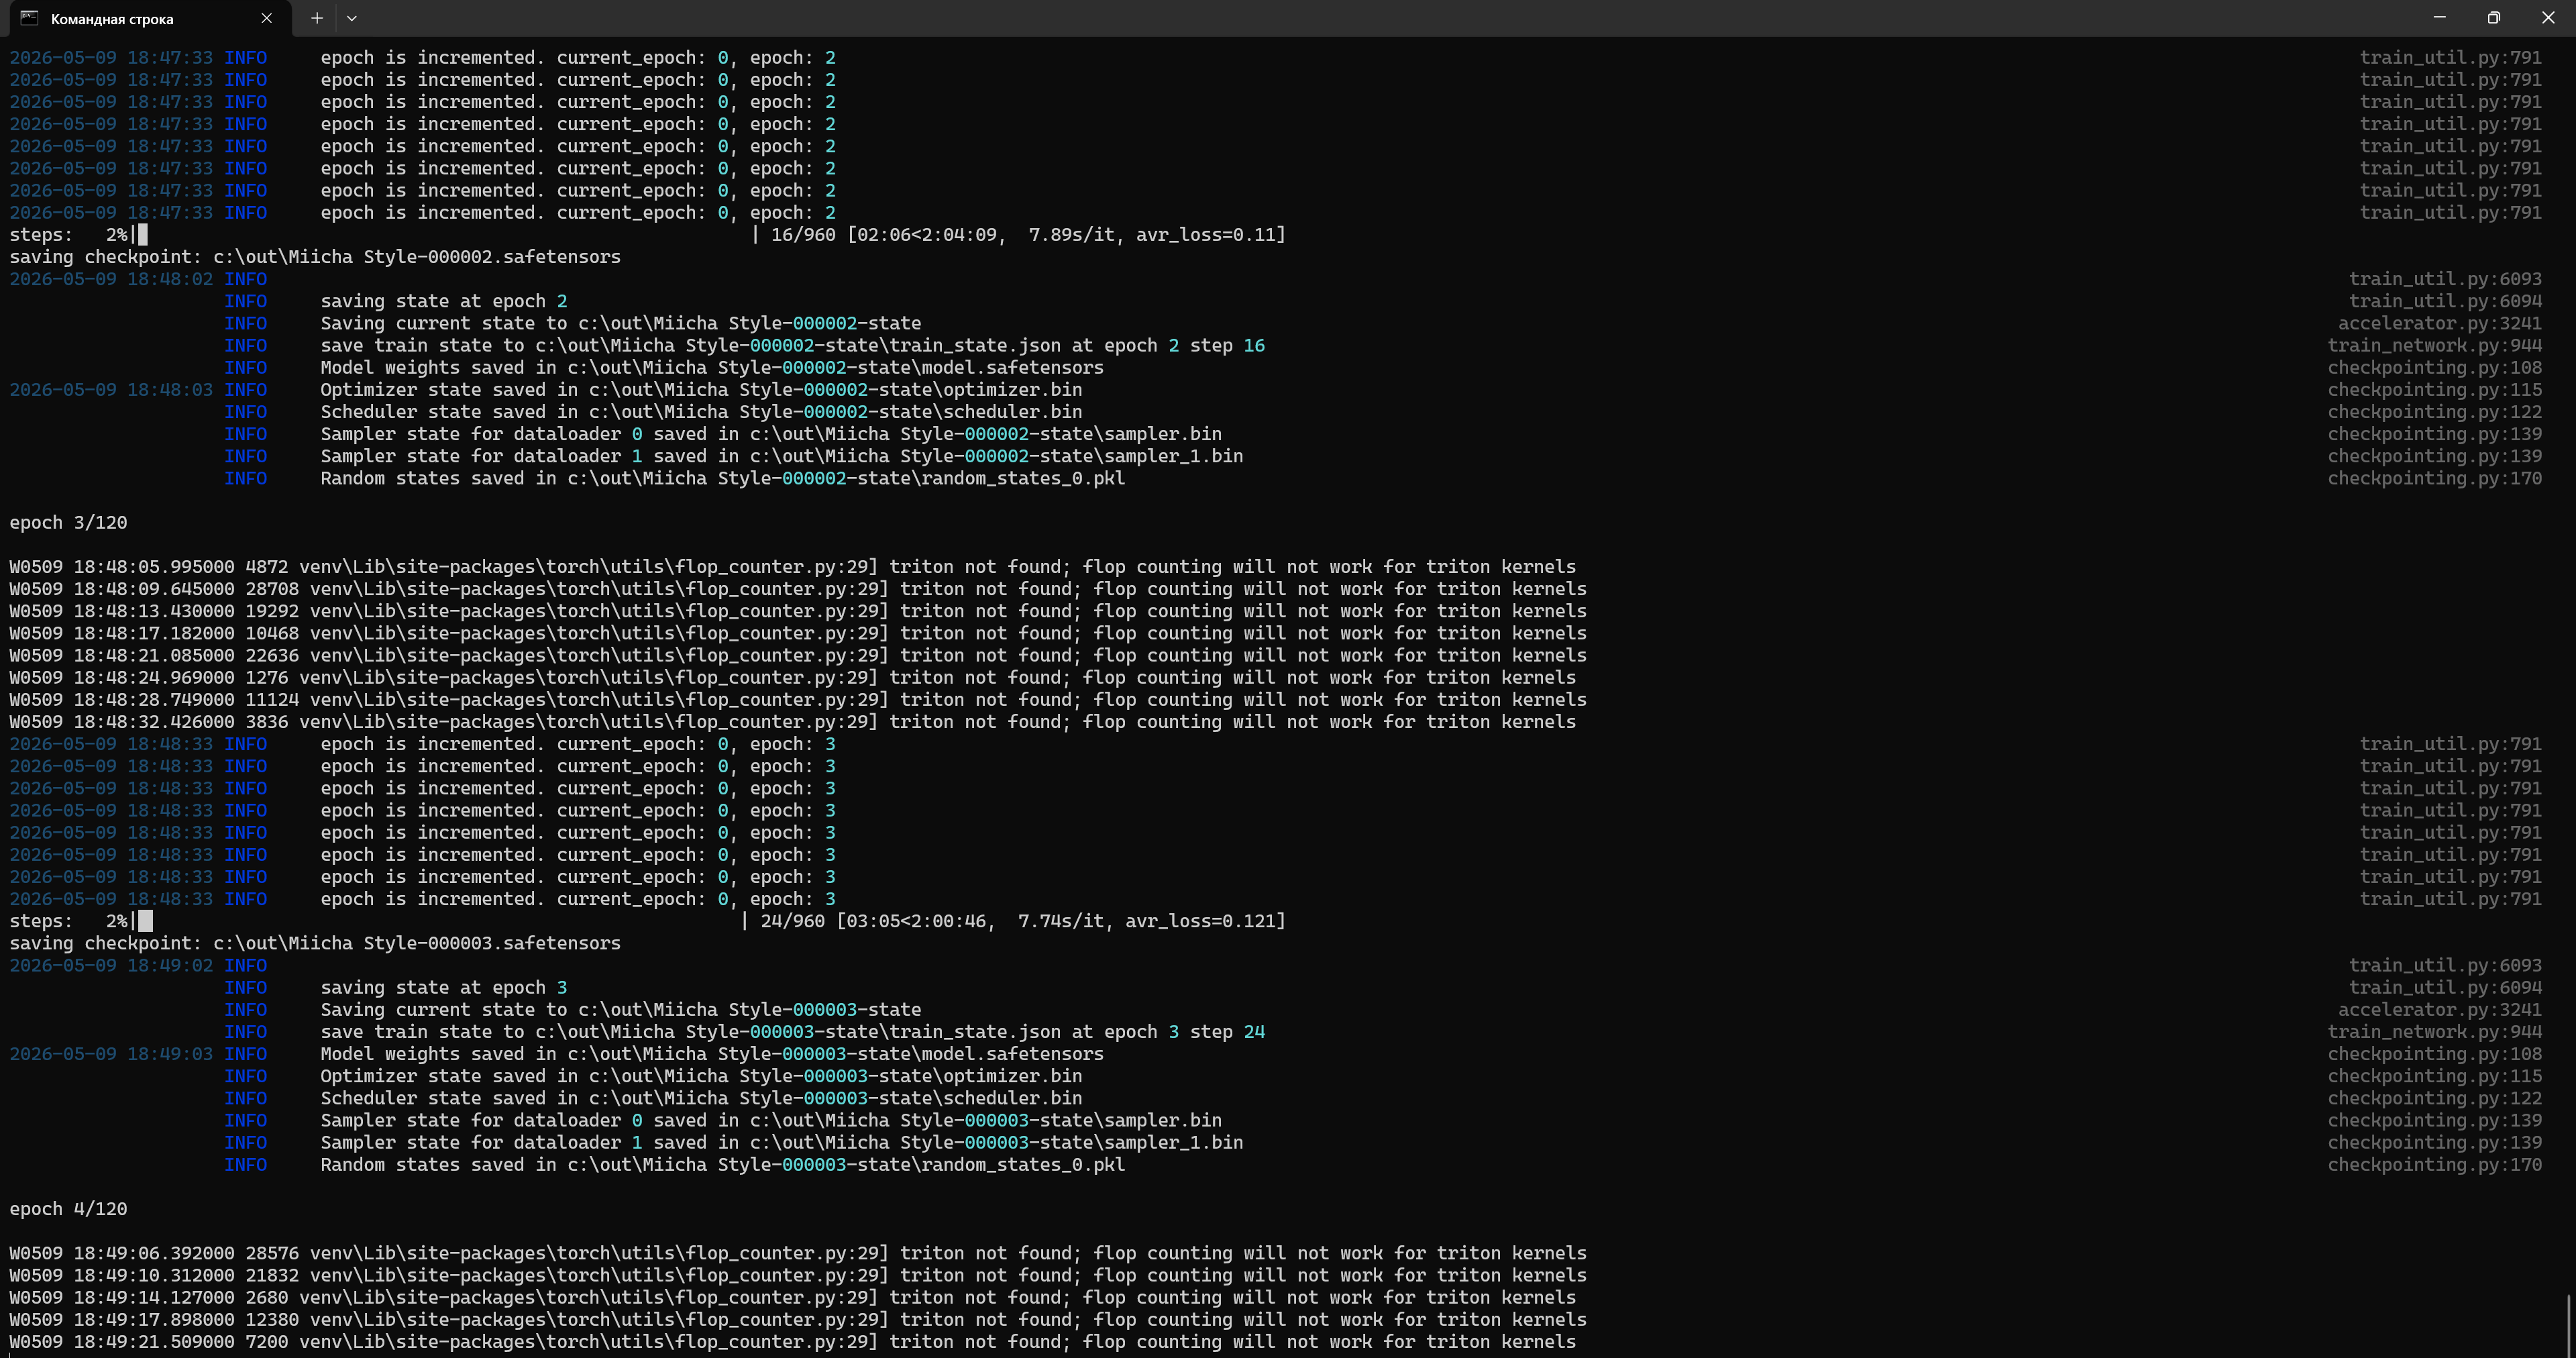Click the timestamp '2026-05-09 18:49:02'
This screenshot has width=2576, height=1358.
pyautogui.click(x=111, y=965)
